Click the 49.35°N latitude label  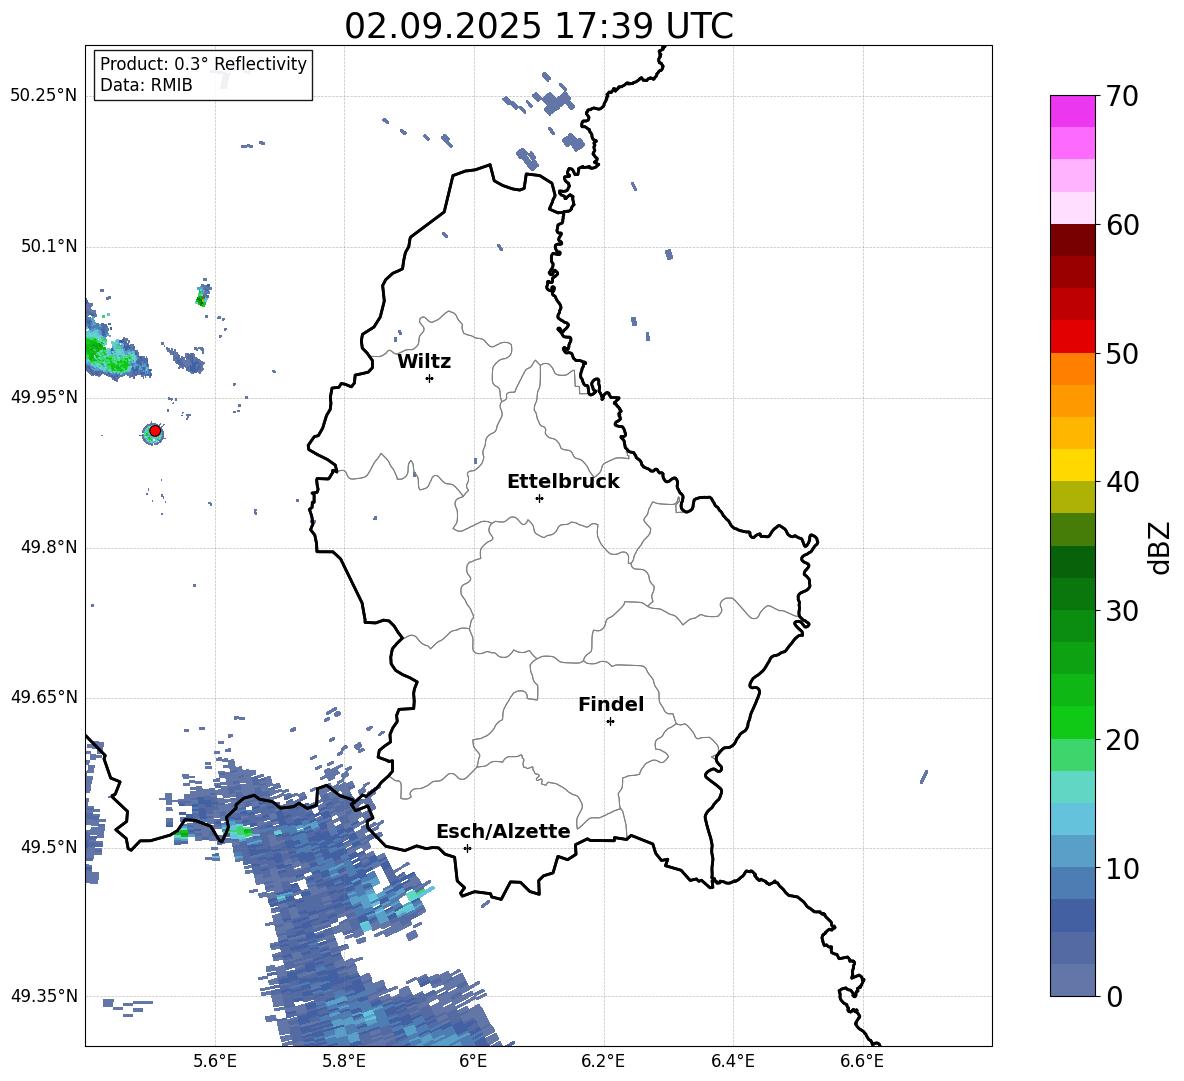coord(44,997)
